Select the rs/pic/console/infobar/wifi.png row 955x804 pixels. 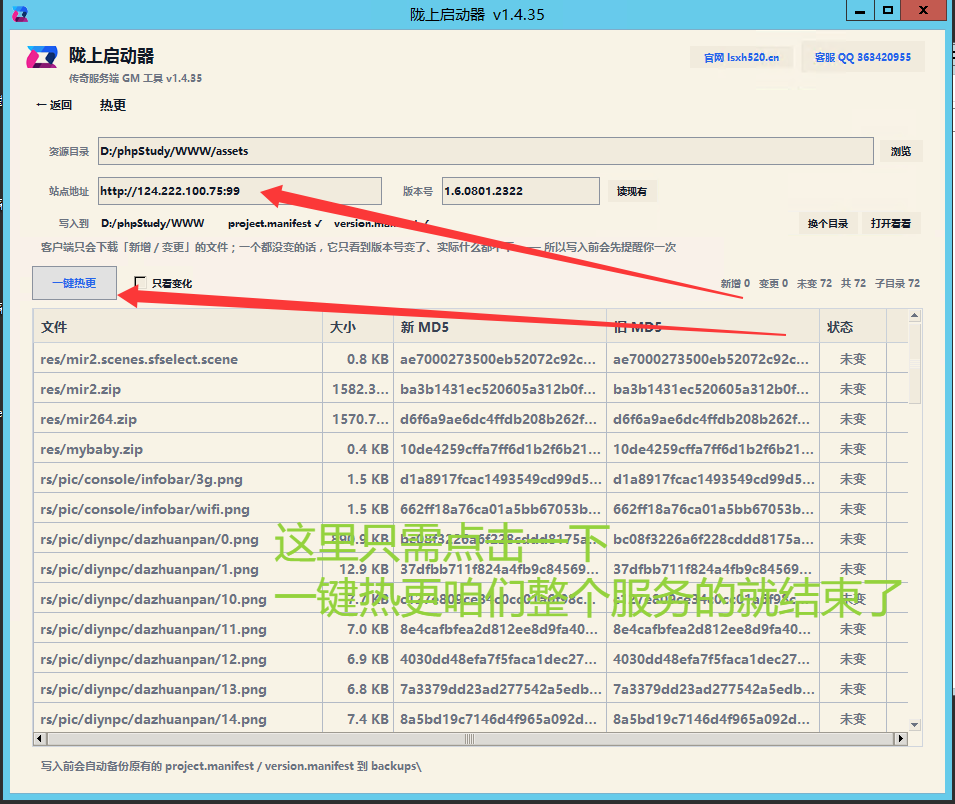tap(470, 509)
